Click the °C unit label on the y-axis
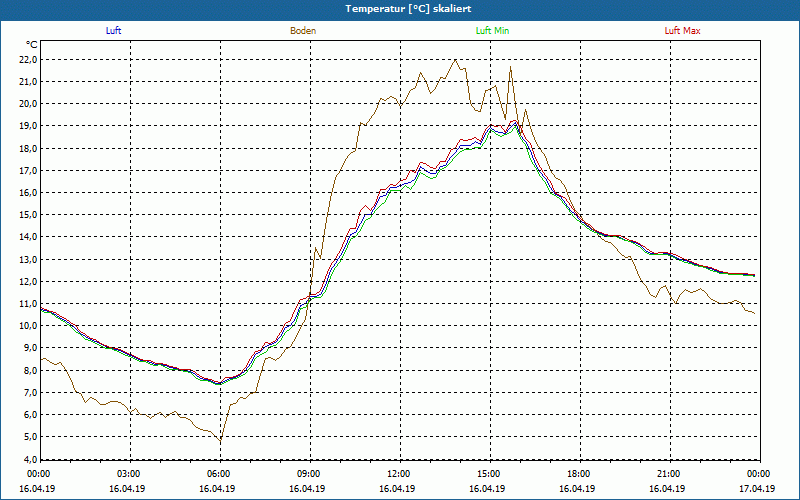The width and height of the screenshot is (800, 500). [x=32, y=45]
